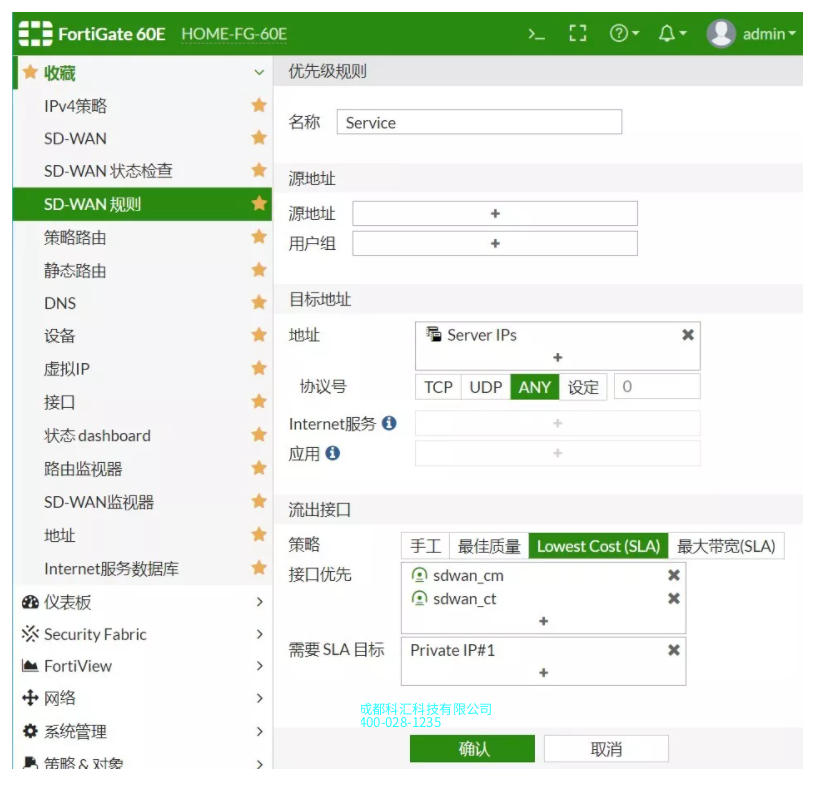Select UDP protocol option
This screenshot has width=816, height=787.
coord(486,387)
